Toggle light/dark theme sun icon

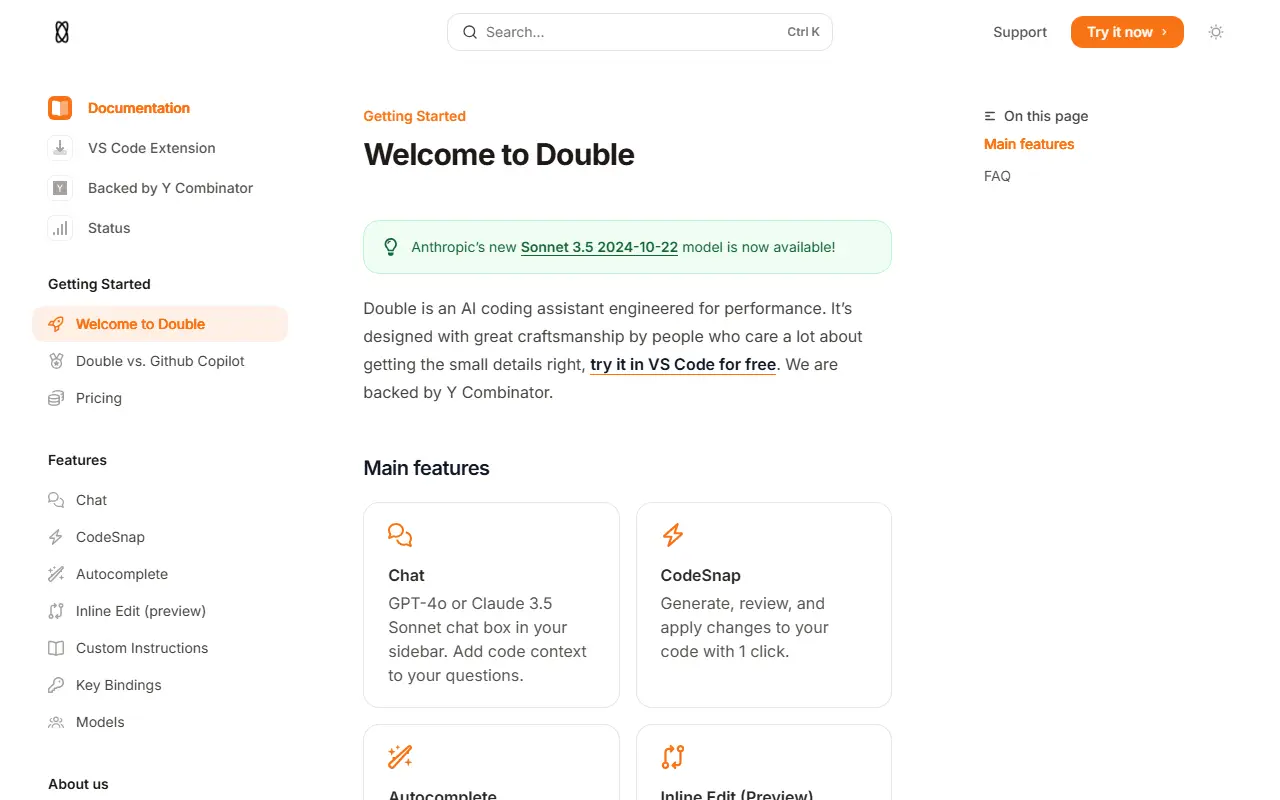click(x=1216, y=32)
